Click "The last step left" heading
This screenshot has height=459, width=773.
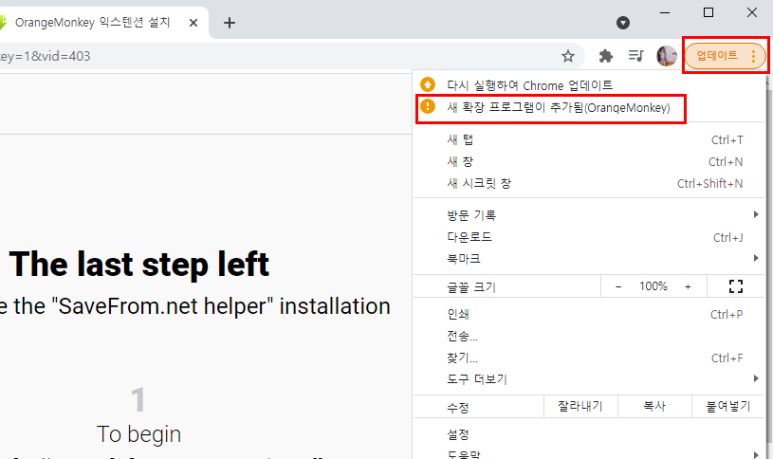[139, 264]
